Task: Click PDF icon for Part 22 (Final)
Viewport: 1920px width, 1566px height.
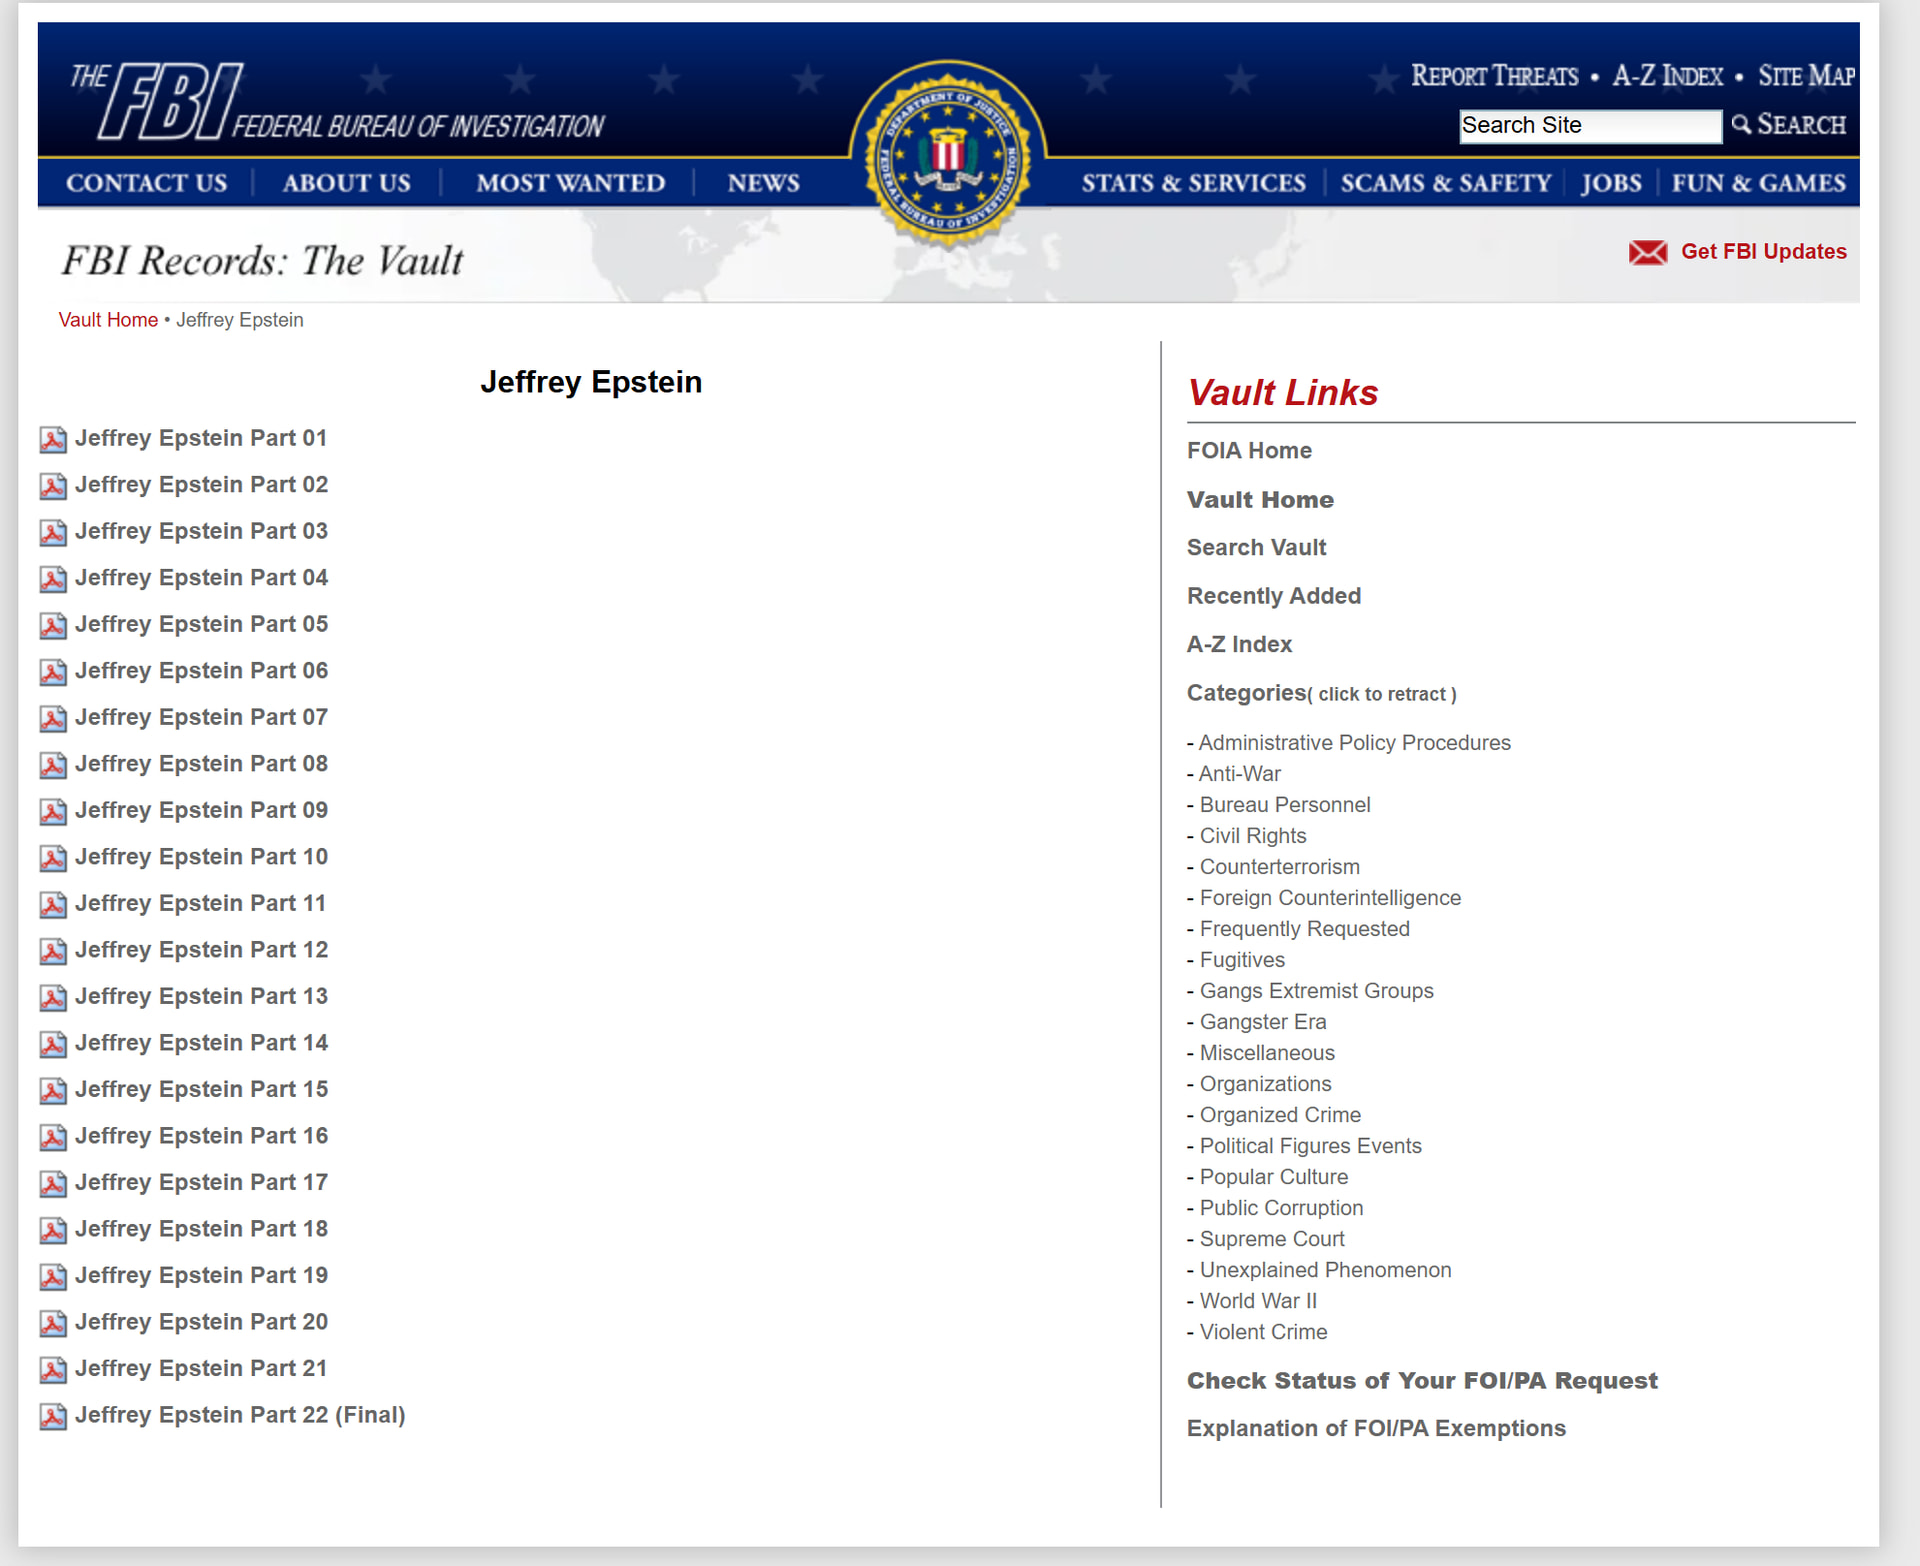Action: (53, 1416)
